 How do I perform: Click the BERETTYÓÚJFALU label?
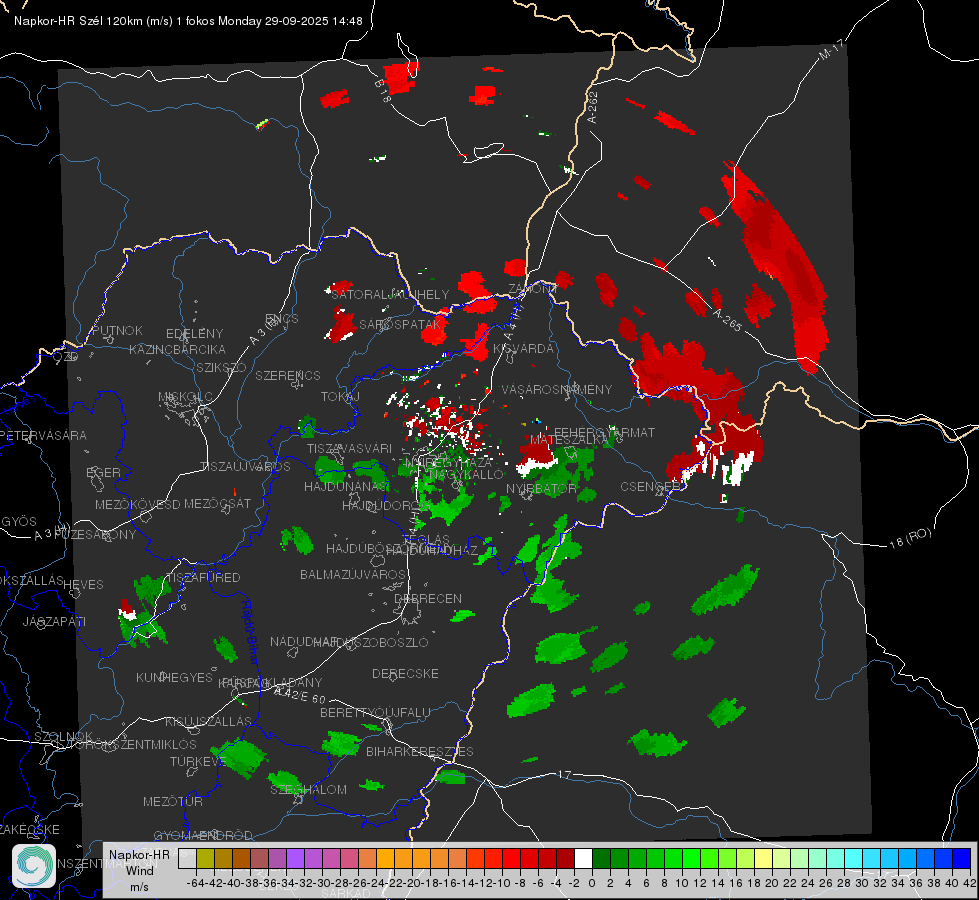(x=375, y=713)
